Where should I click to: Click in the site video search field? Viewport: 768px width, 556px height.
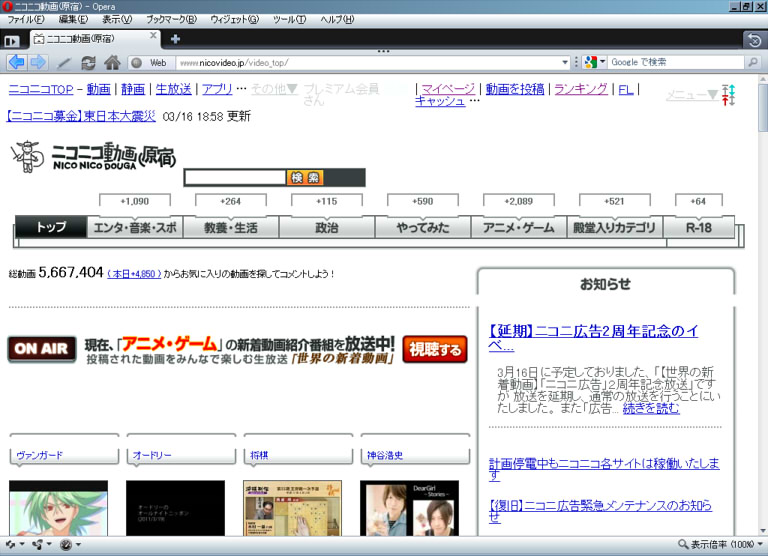pos(235,177)
